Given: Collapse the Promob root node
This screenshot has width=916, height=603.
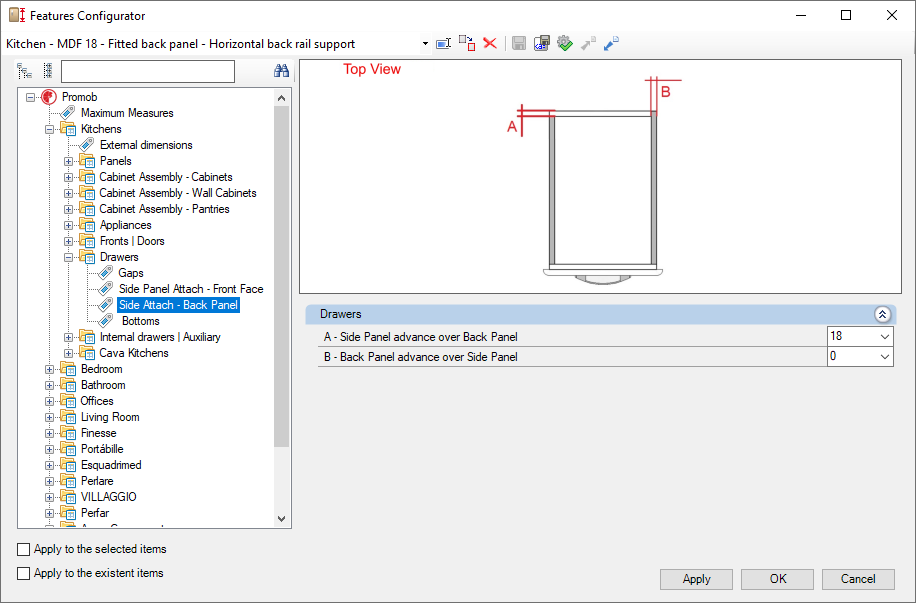Looking at the screenshot, I should (30, 97).
